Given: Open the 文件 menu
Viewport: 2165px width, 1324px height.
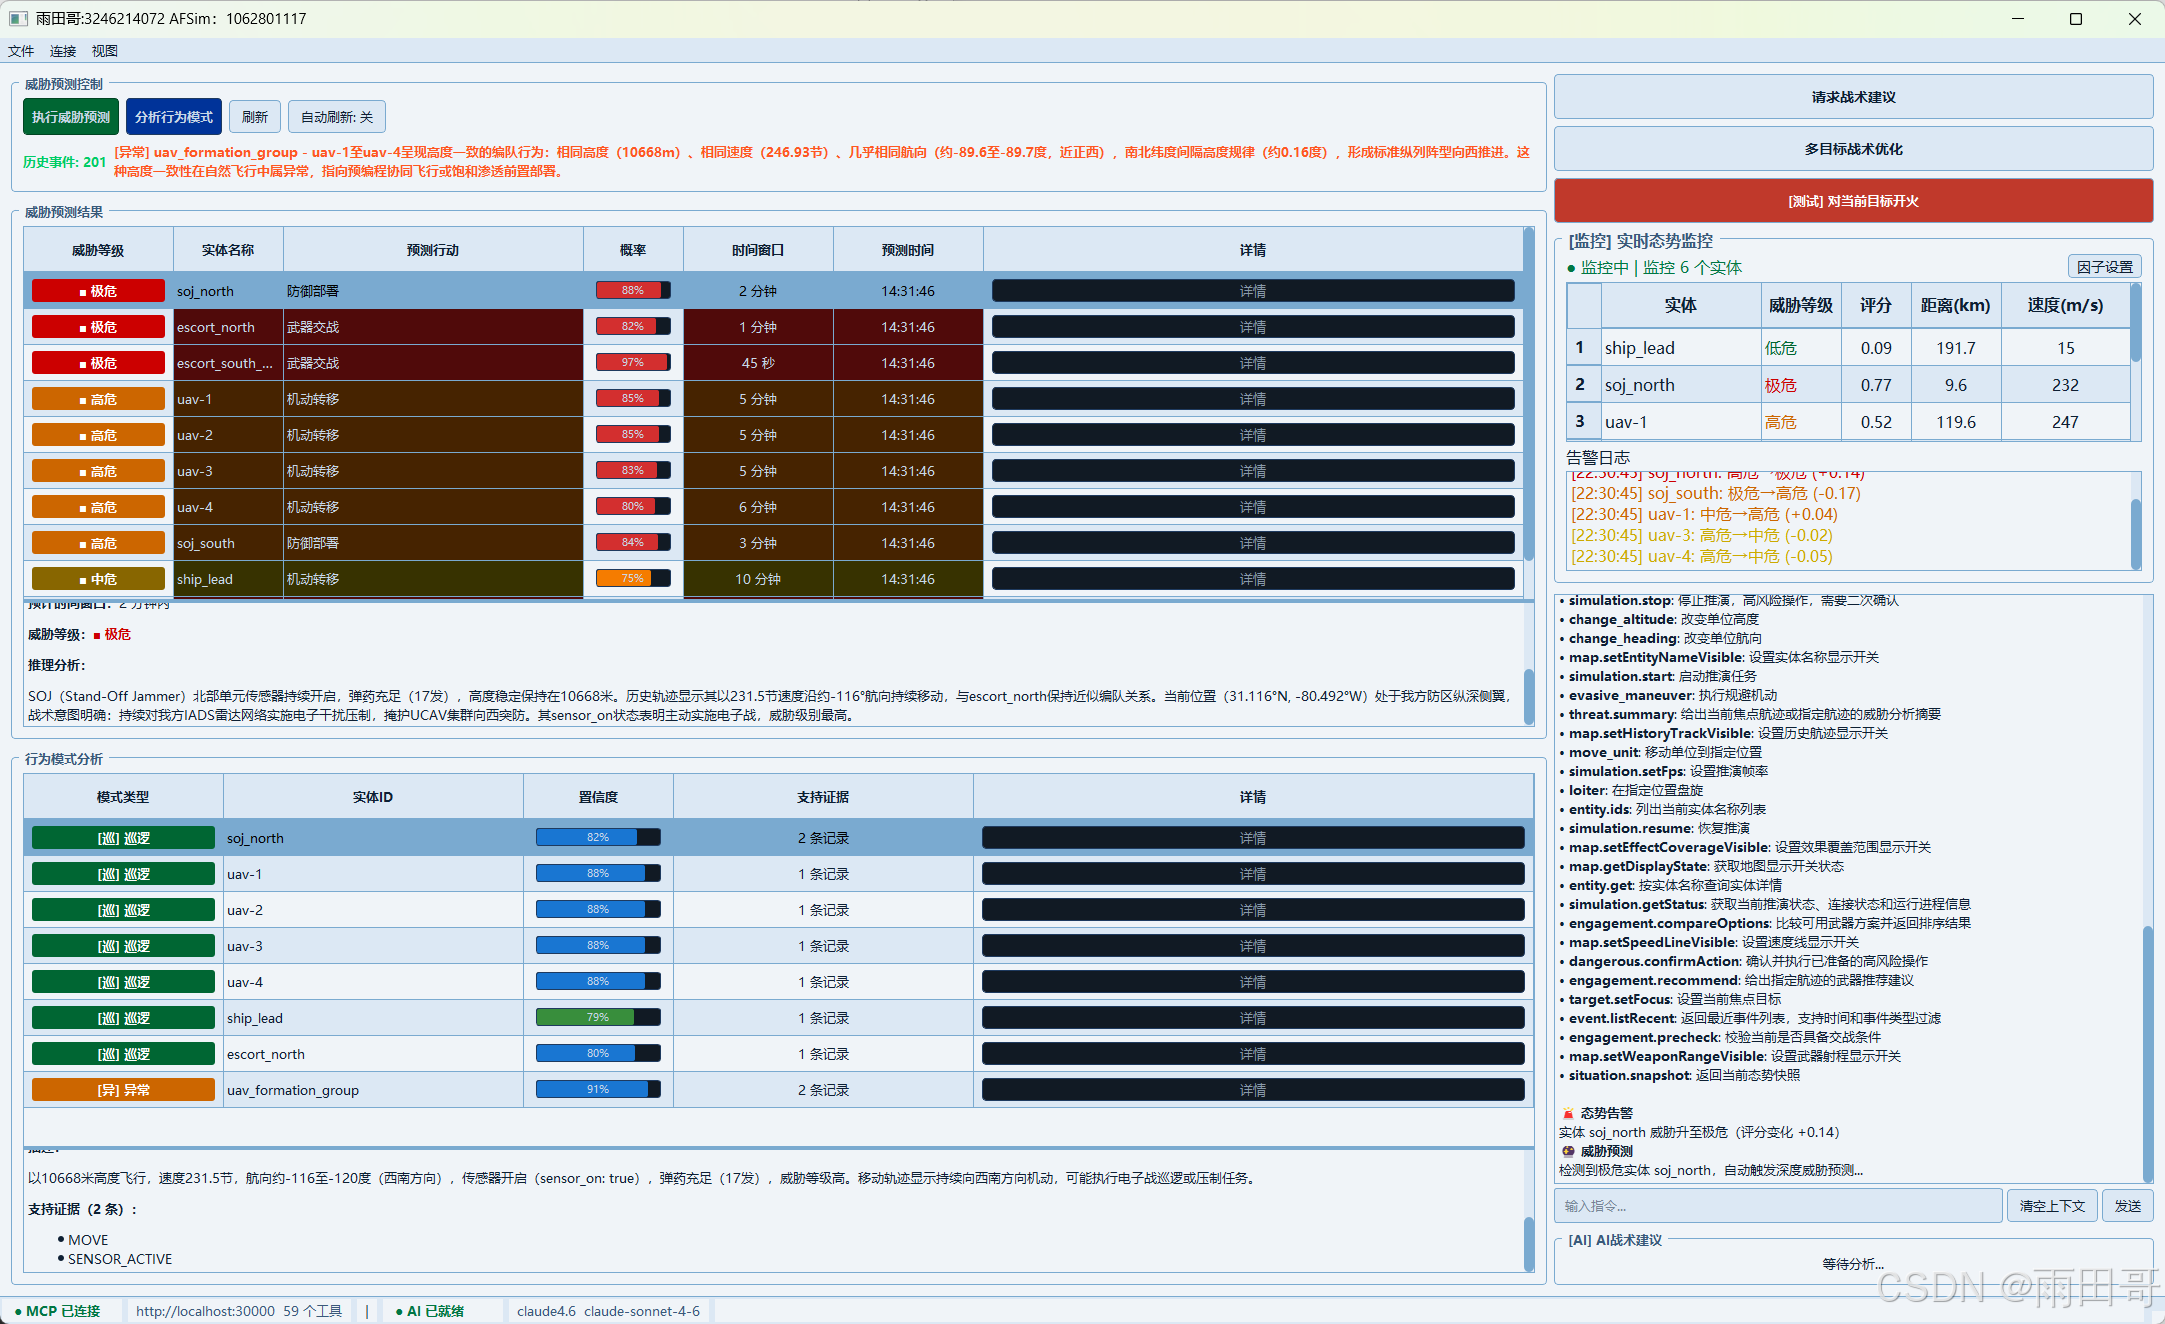Looking at the screenshot, I should click(21, 51).
